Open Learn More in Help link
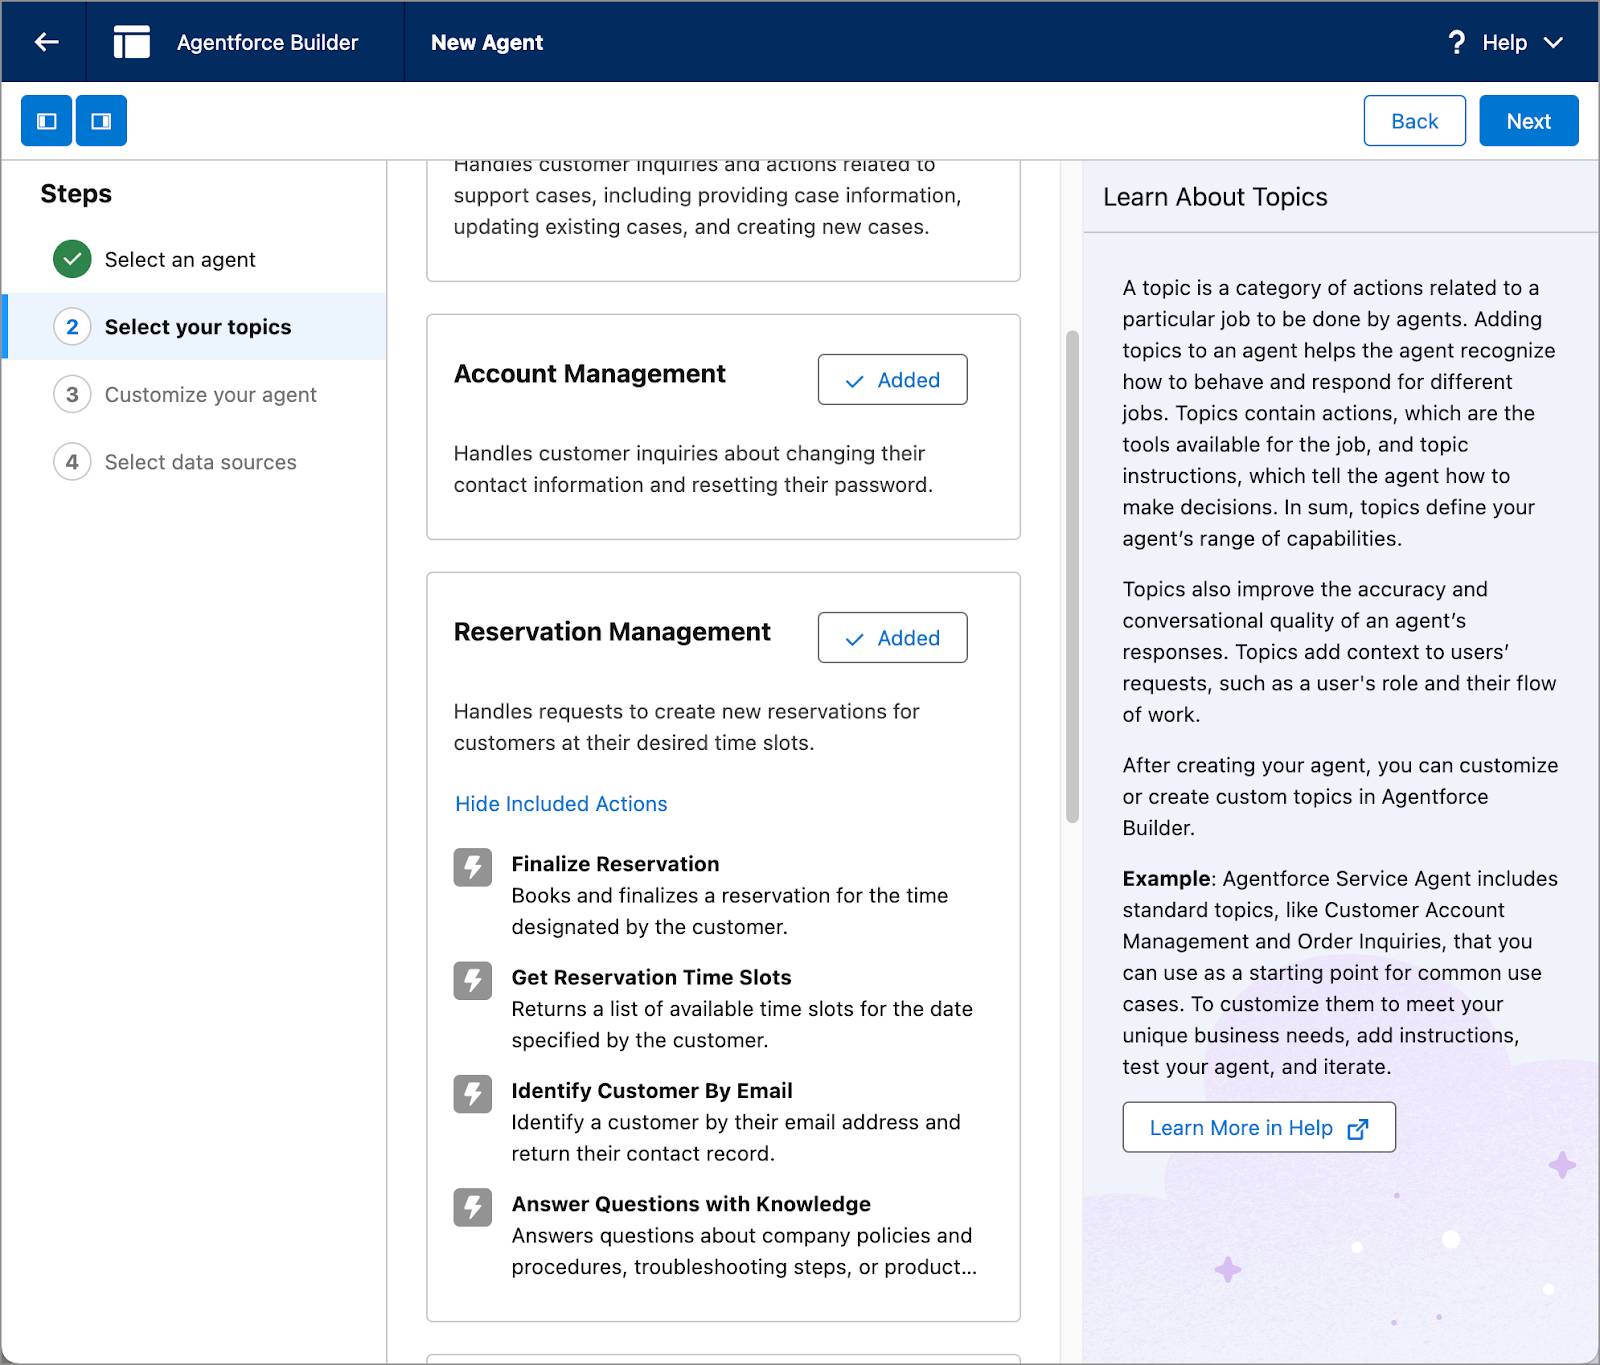The width and height of the screenshot is (1600, 1365). pyautogui.click(x=1258, y=1127)
